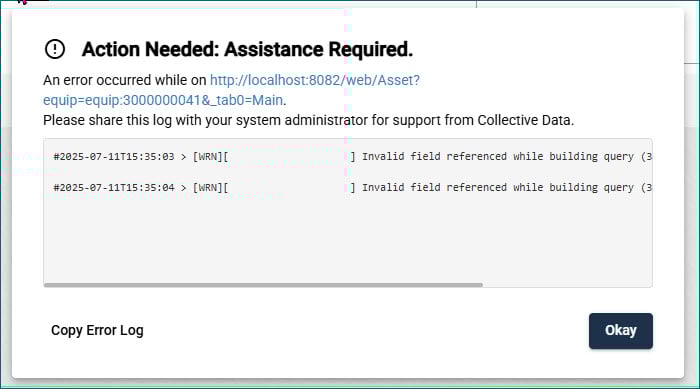The image size is (700, 389).
Task: Select the 15:35:03 timestamp log line
Action: [x=352, y=156]
